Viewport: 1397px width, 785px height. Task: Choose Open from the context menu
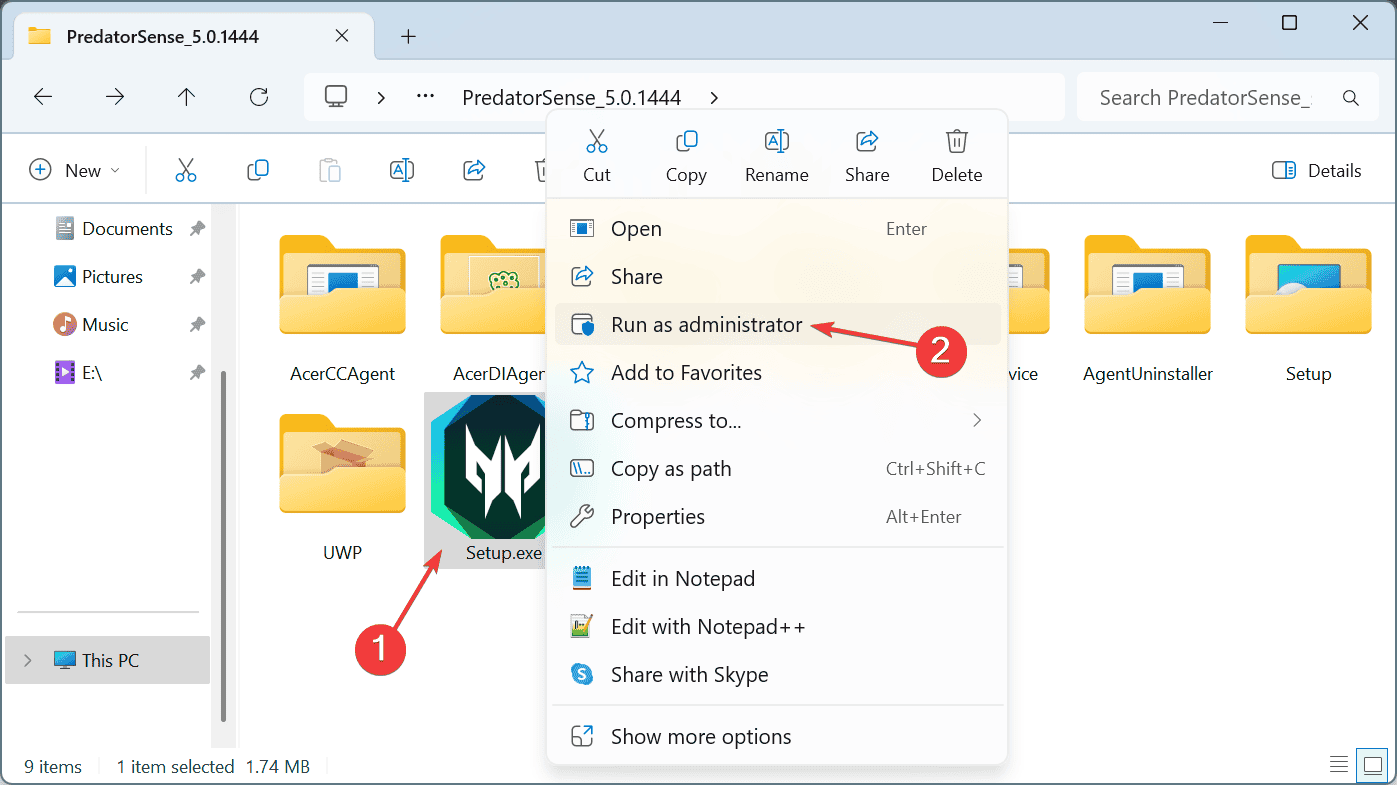tap(777, 229)
